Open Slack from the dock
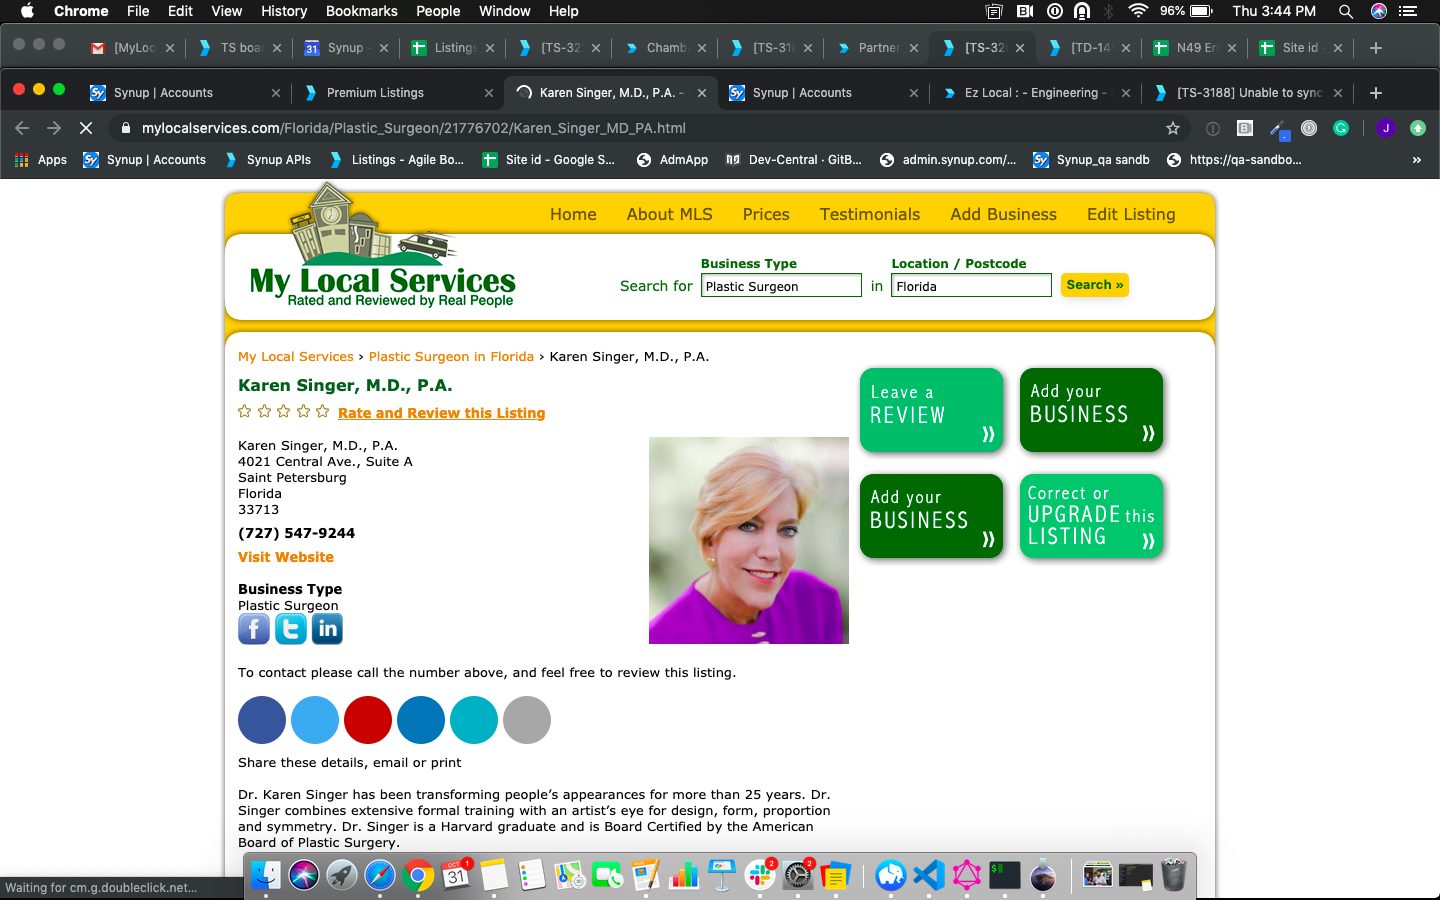The height and width of the screenshot is (900, 1440). (760, 875)
